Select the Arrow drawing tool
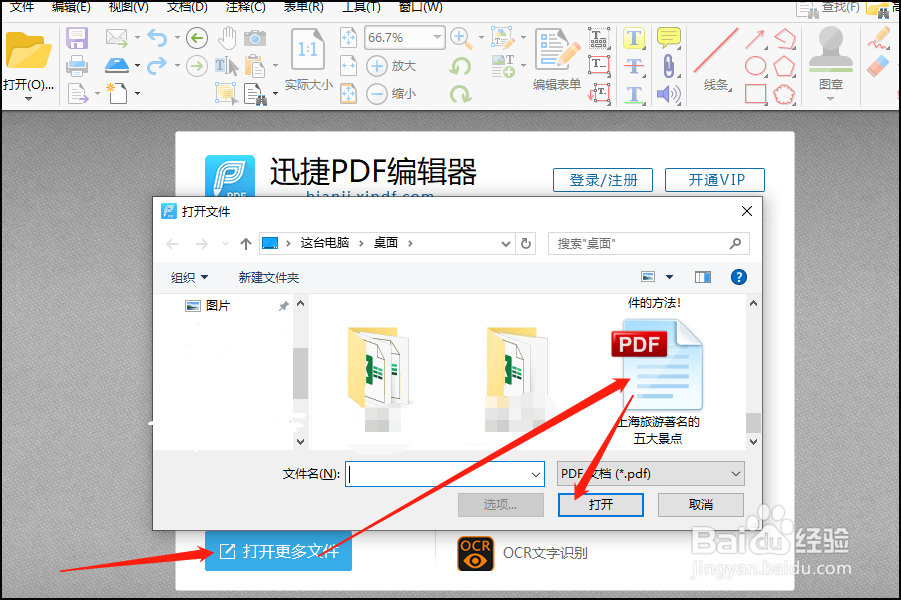Viewport: 901px width, 600px height. point(755,39)
